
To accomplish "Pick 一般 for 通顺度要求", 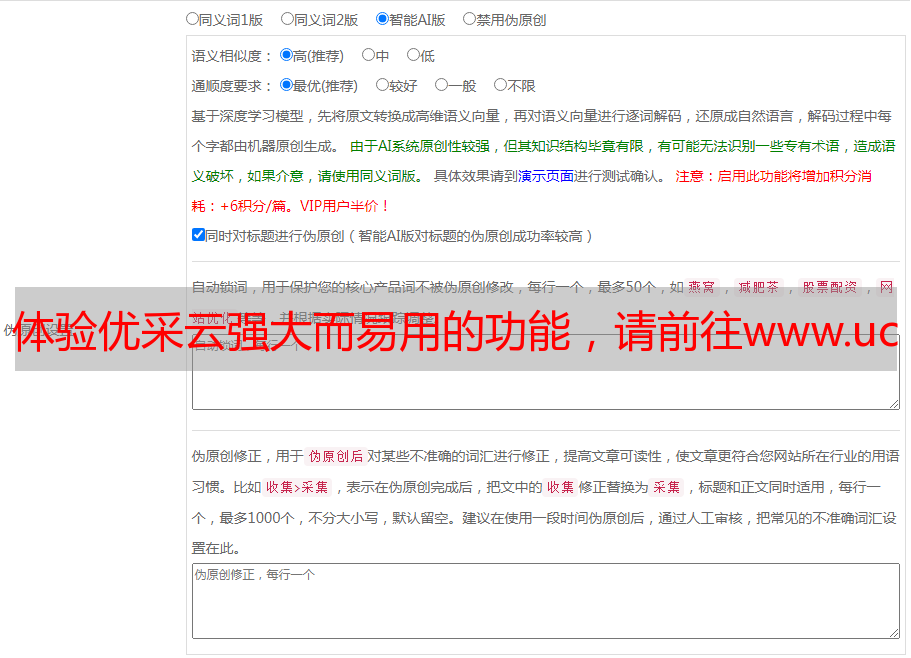I will pos(441,86).
